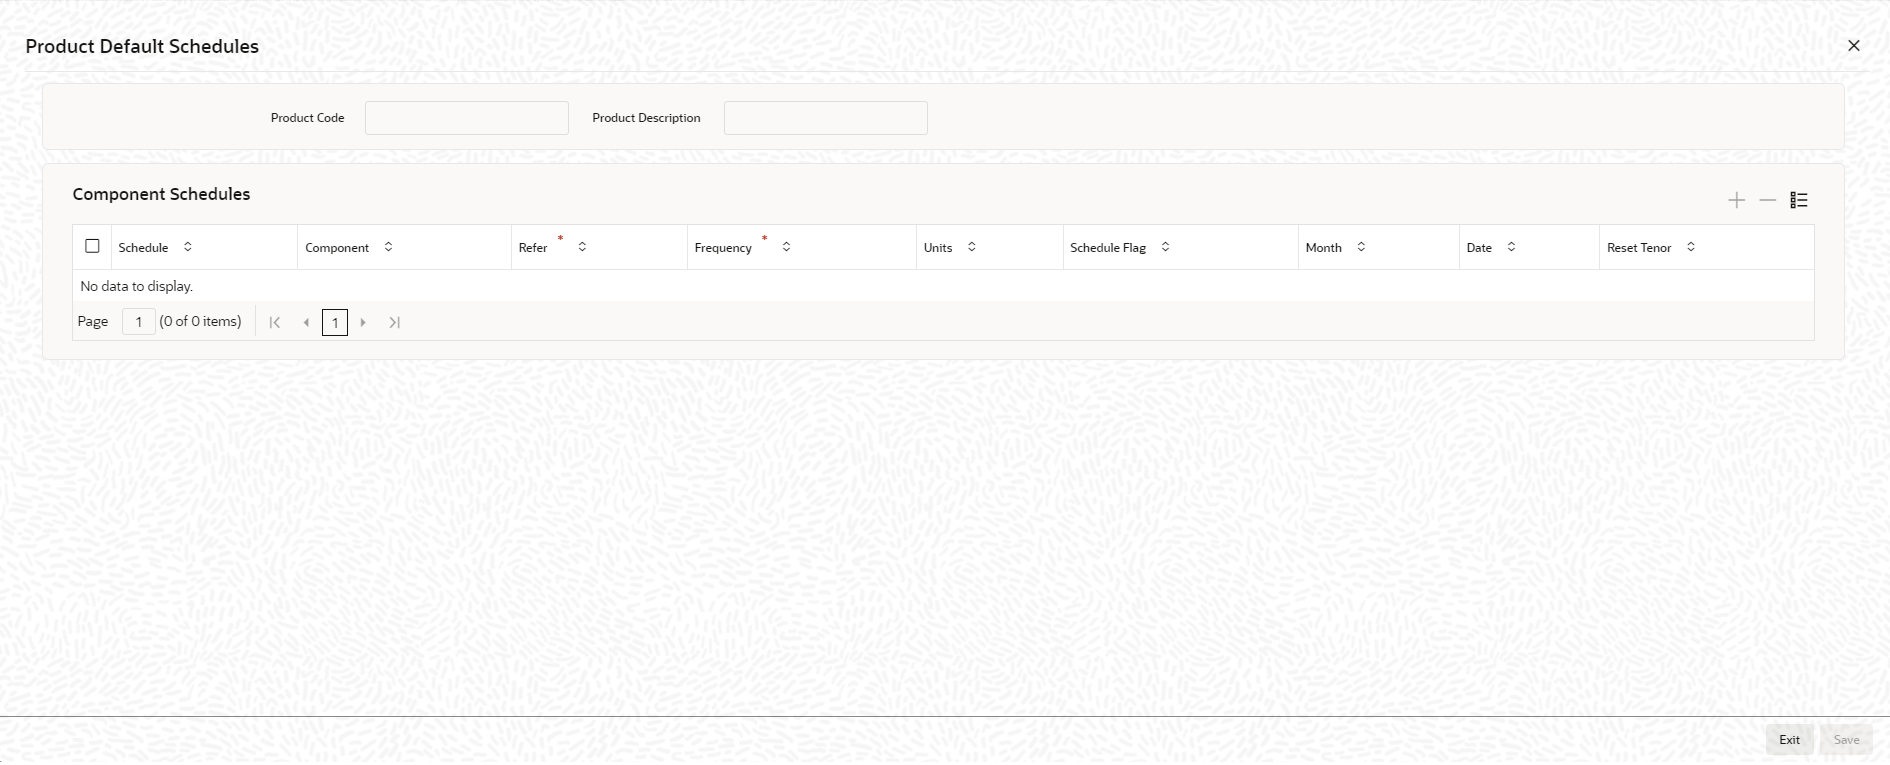Sort table by Units column

[x=971, y=247]
